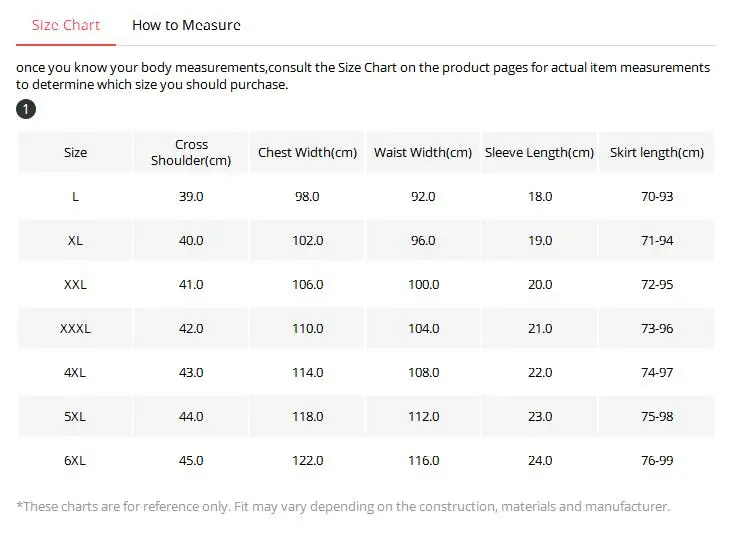
Task: Select the XL size row label
Action: pyautogui.click(x=75, y=240)
